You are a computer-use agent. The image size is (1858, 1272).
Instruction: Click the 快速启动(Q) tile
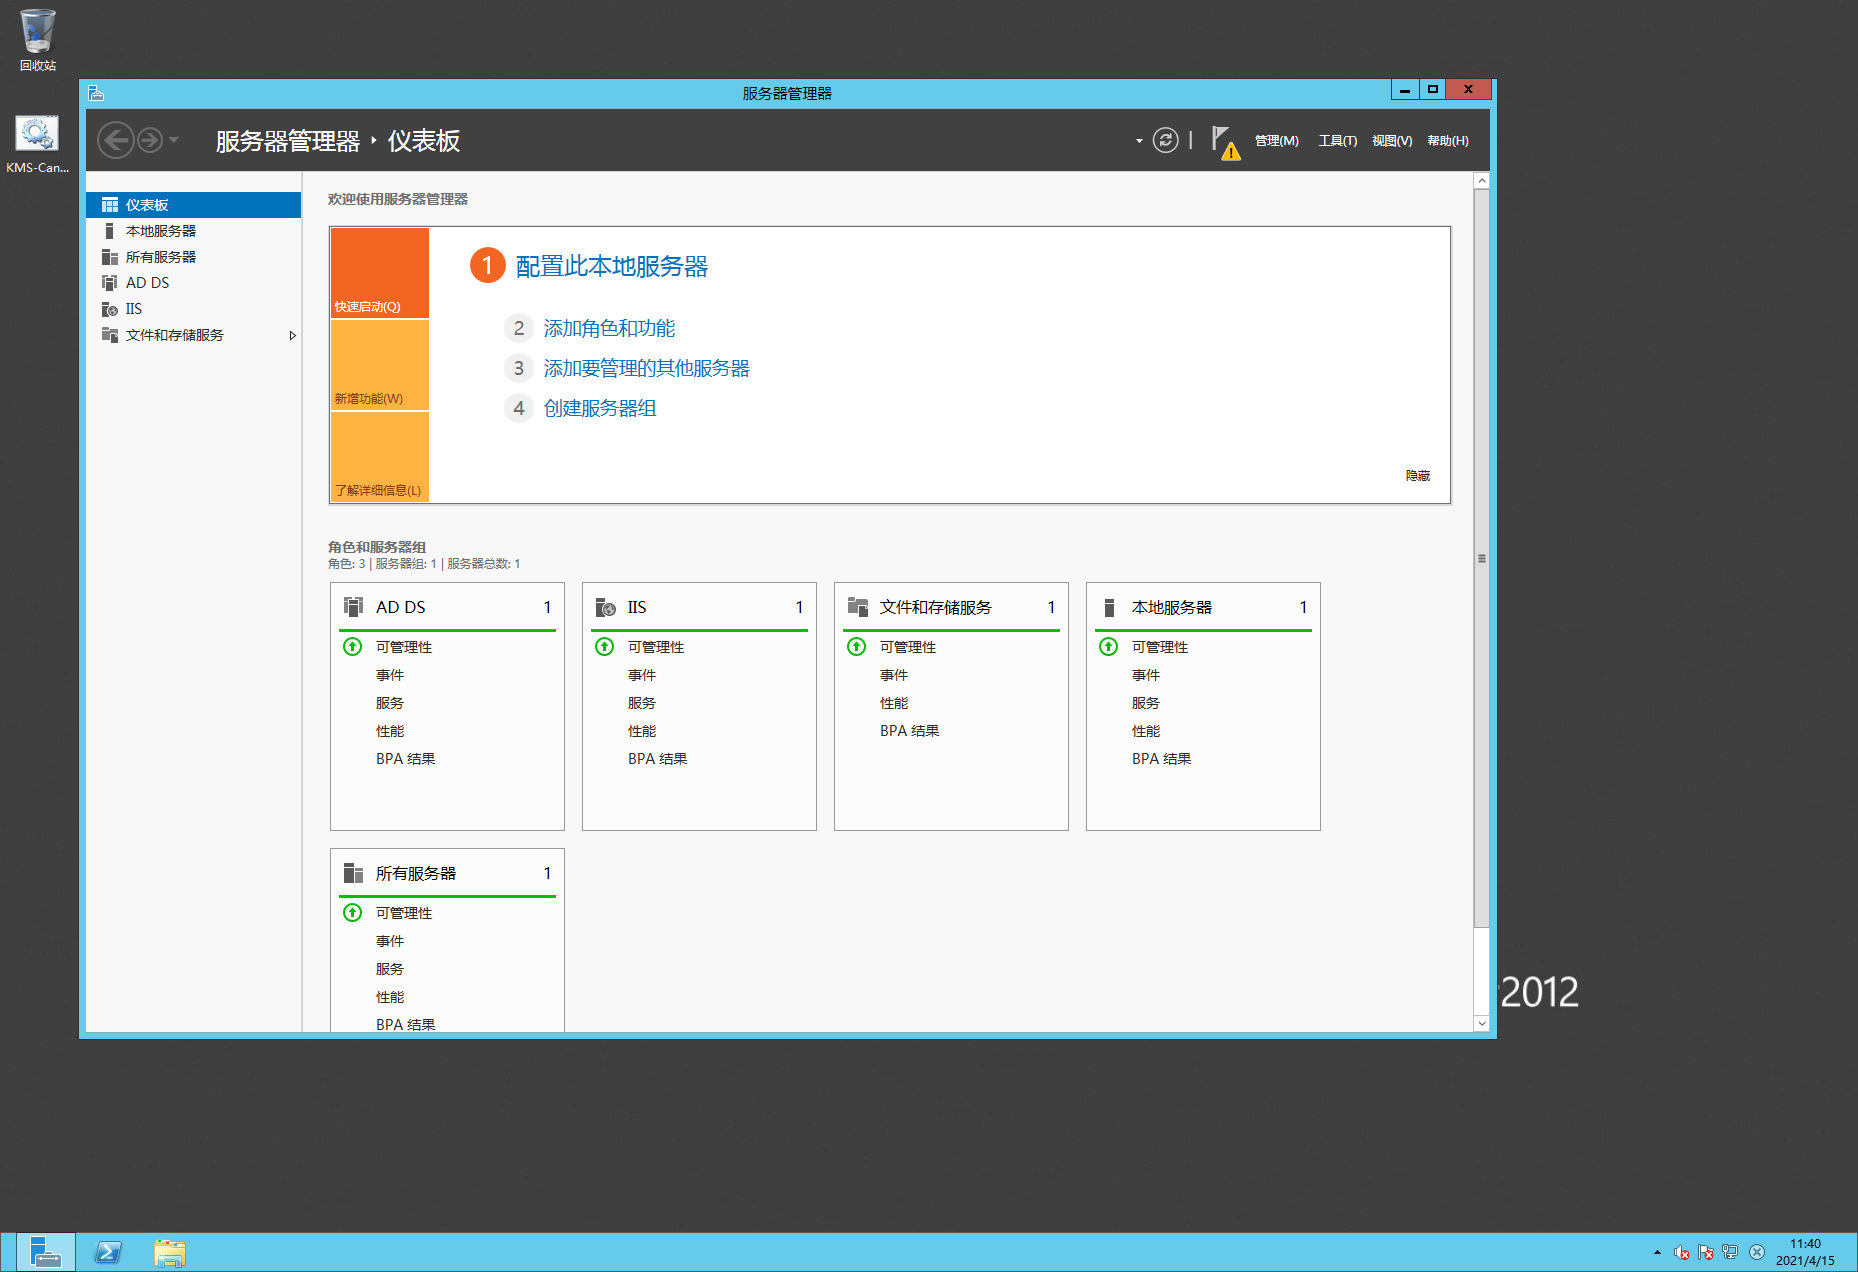coord(380,273)
